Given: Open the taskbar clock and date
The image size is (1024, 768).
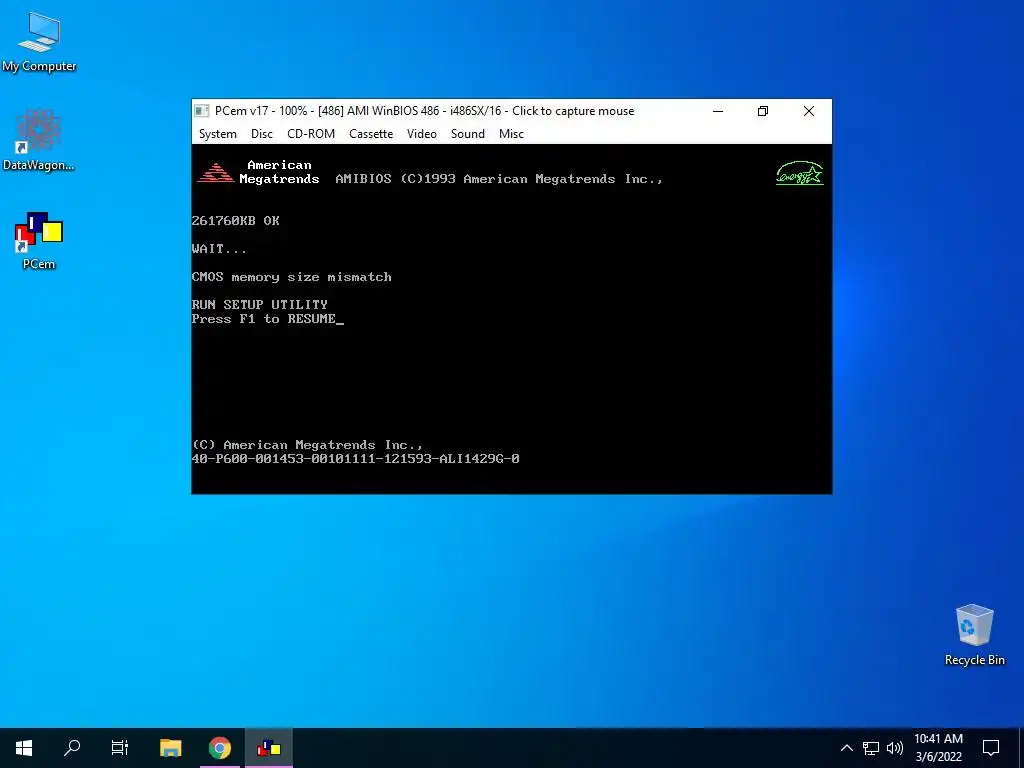Looking at the screenshot, I should coord(938,748).
